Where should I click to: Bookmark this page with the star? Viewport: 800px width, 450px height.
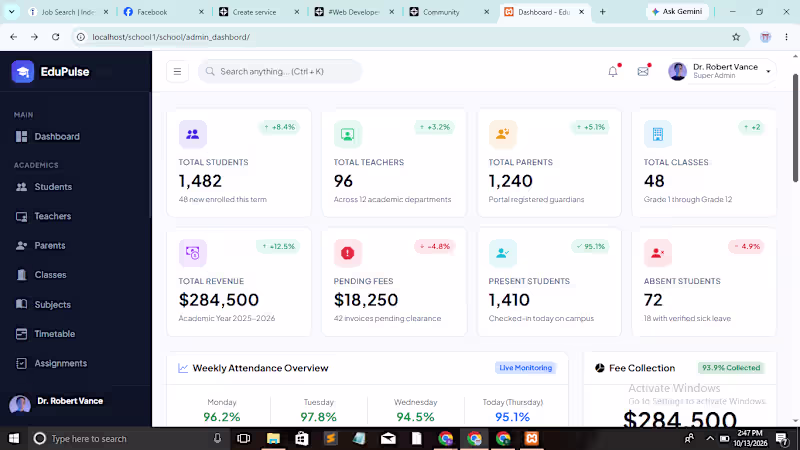tap(736, 37)
